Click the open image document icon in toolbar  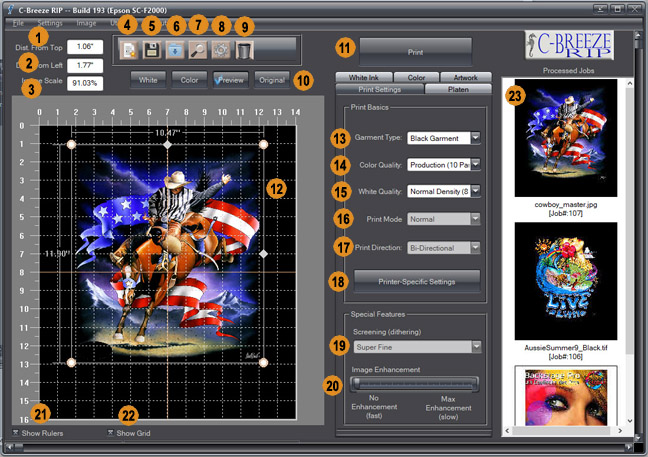coord(129,50)
